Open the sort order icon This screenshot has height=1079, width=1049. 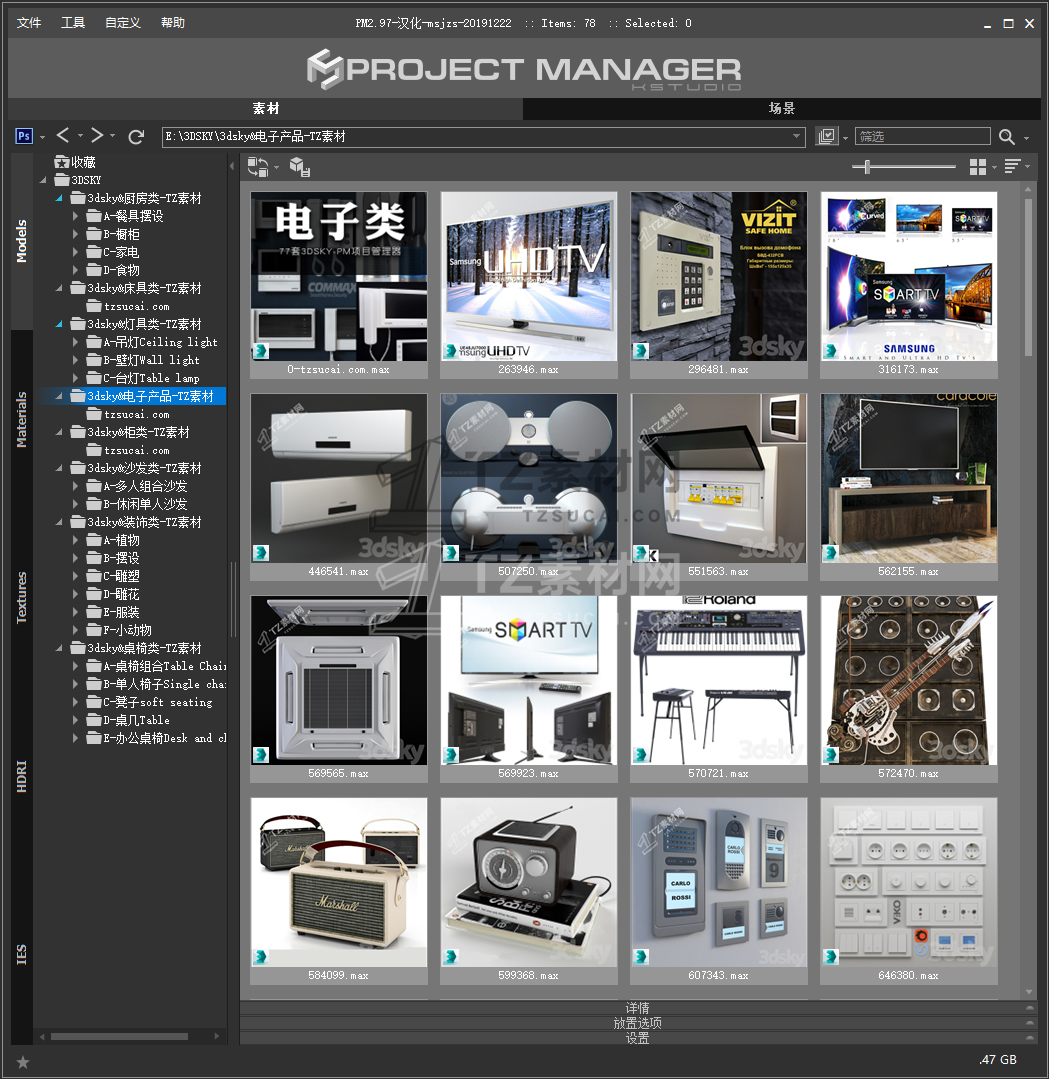[x=1012, y=166]
